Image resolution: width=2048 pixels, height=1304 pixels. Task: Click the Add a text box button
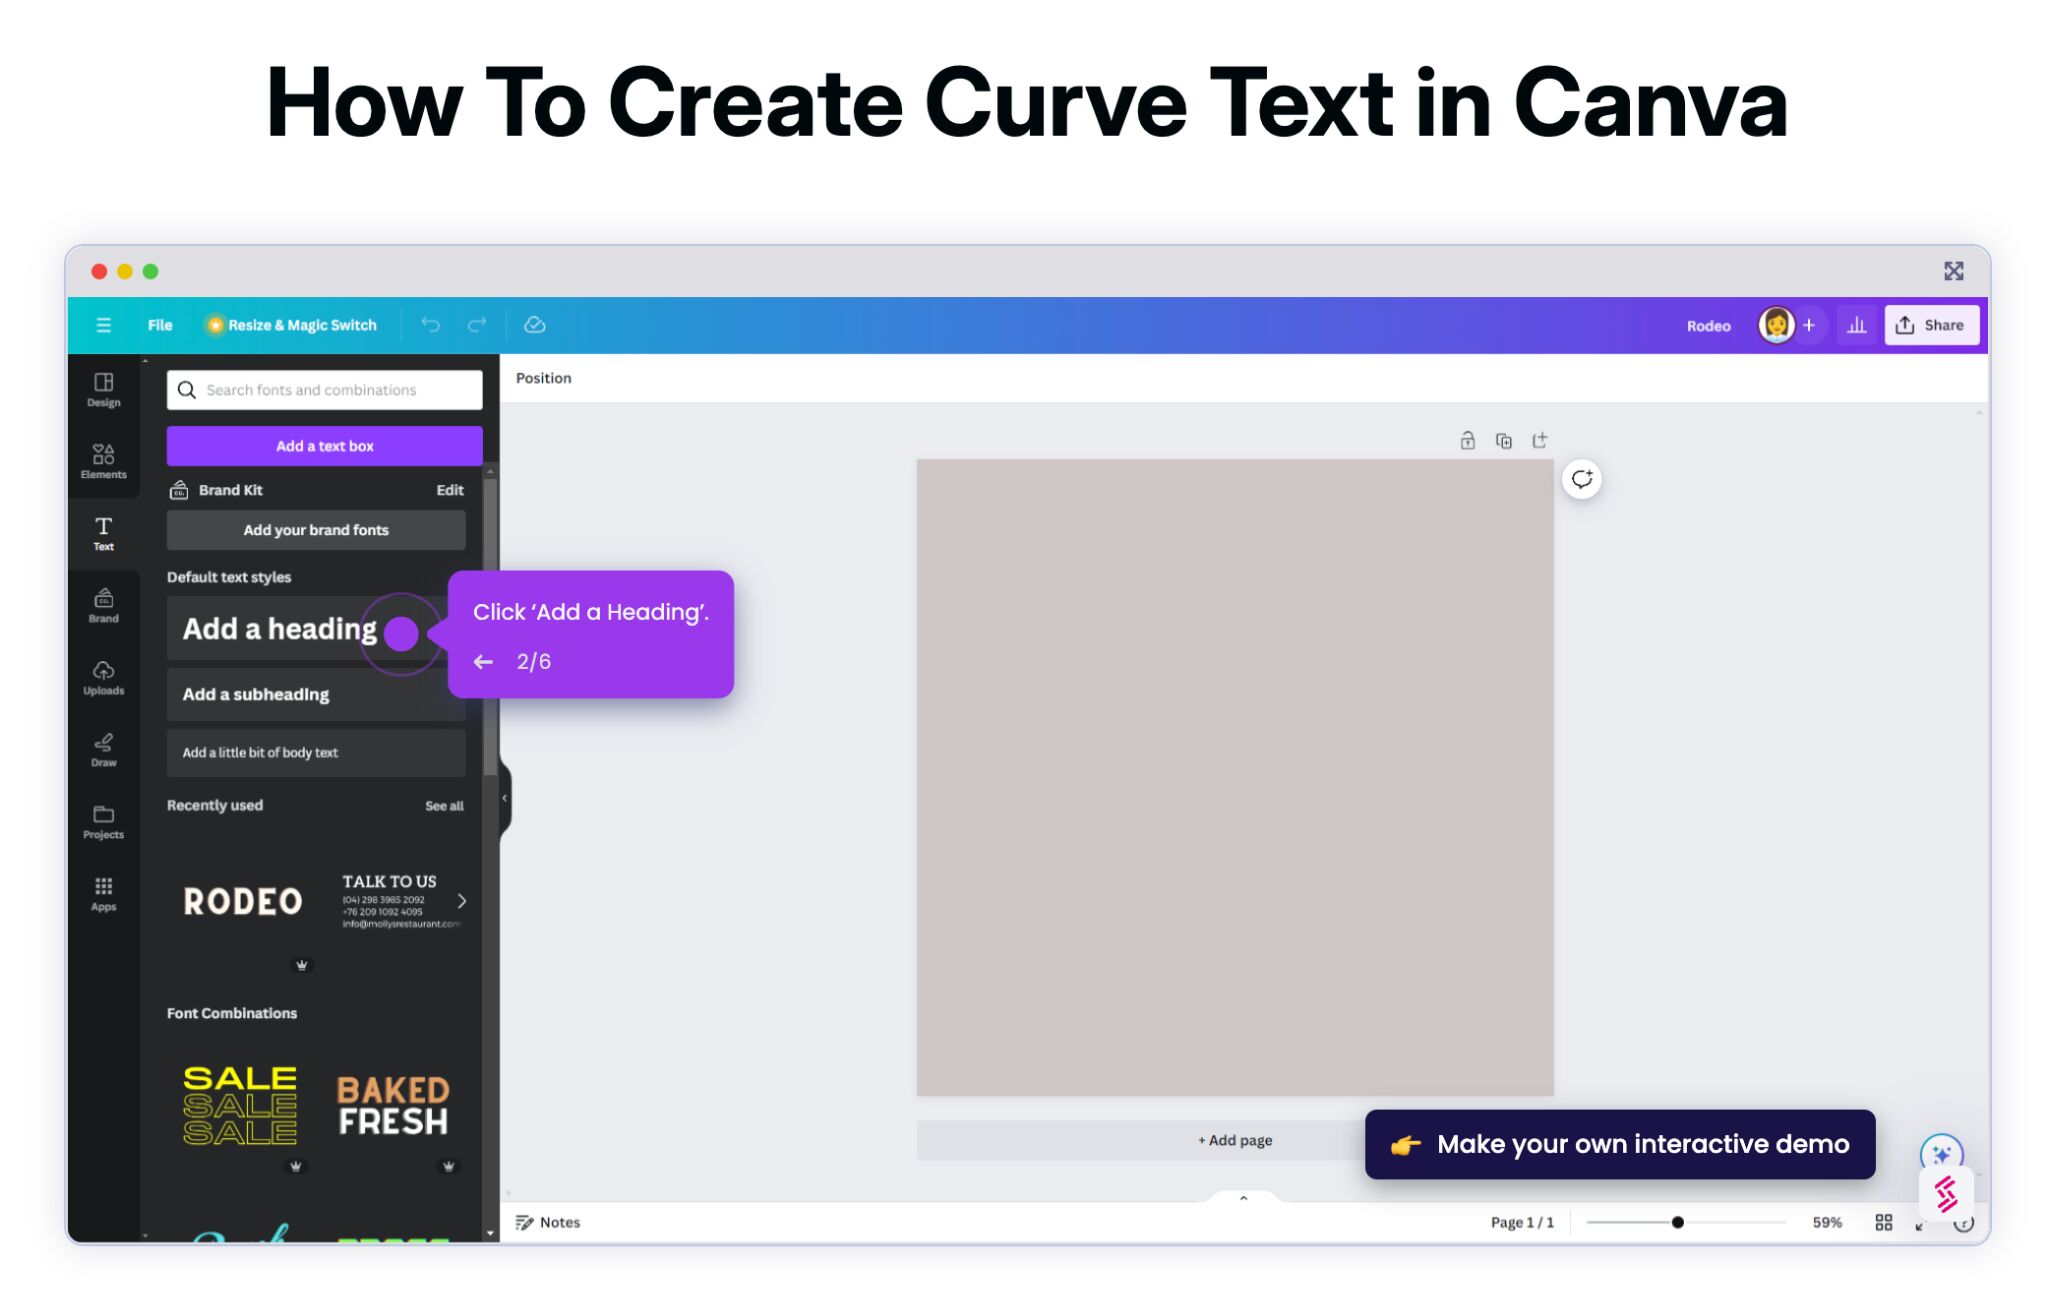click(x=324, y=445)
